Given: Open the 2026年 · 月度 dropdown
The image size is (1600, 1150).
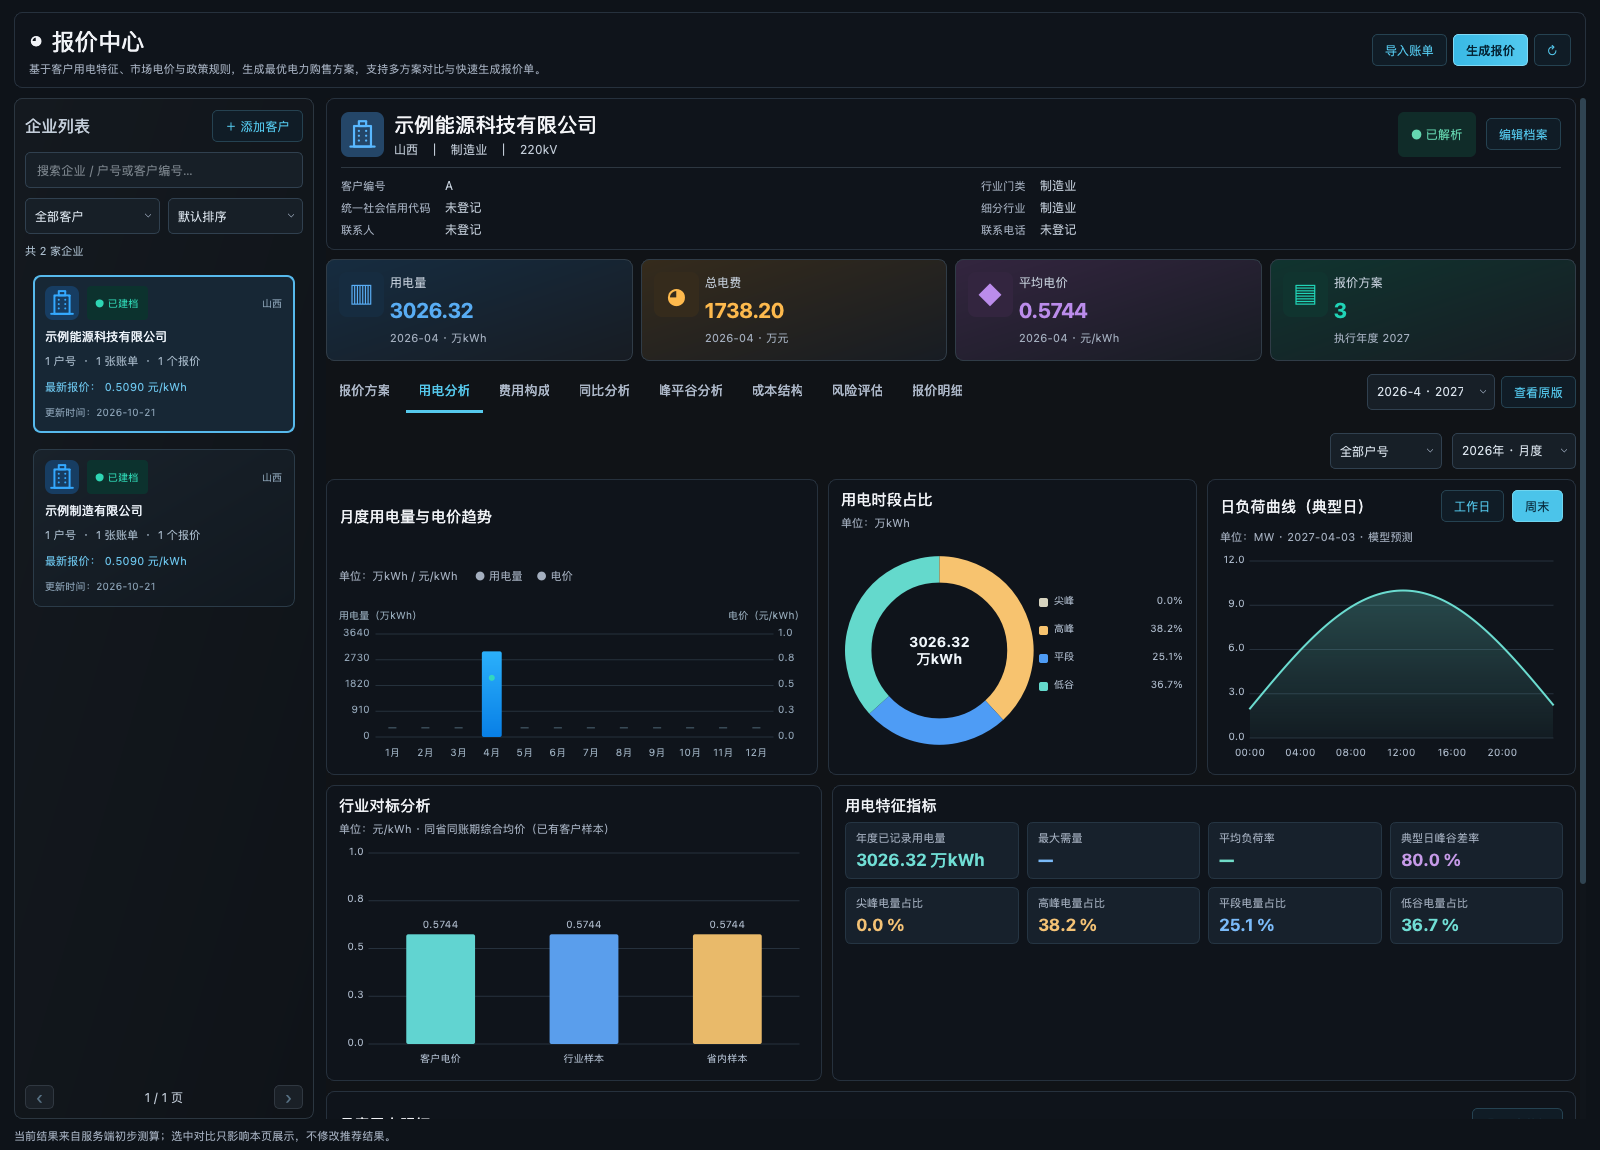Looking at the screenshot, I should (x=1514, y=451).
